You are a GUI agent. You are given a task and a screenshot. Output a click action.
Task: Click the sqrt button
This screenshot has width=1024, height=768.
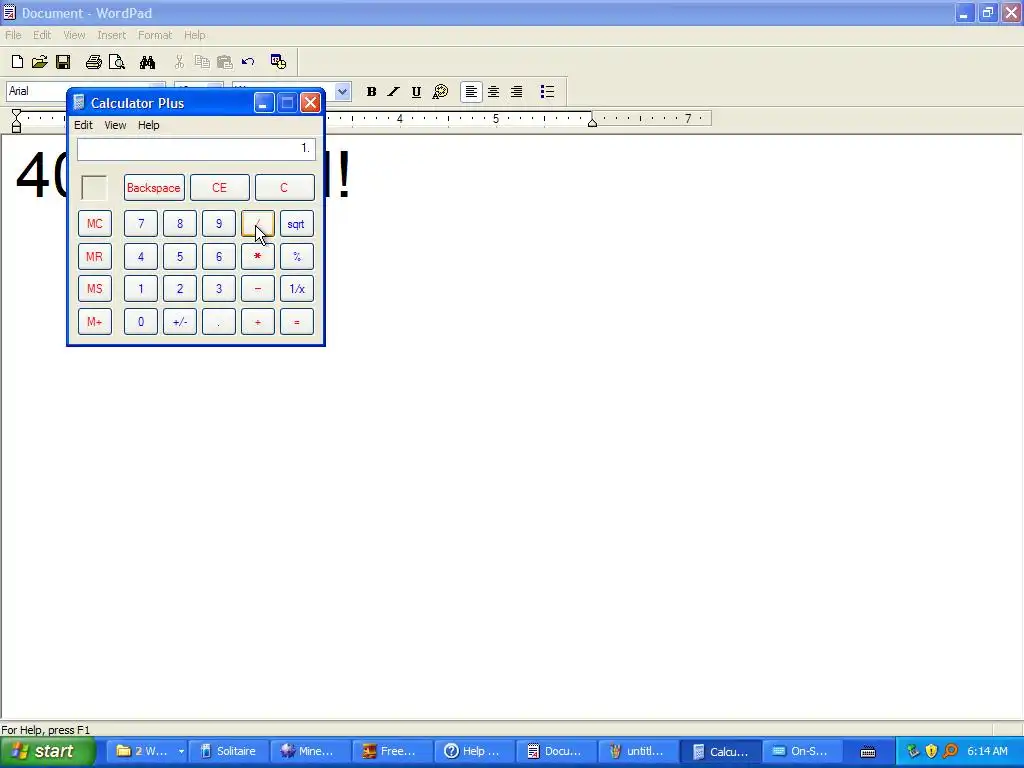coord(296,224)
